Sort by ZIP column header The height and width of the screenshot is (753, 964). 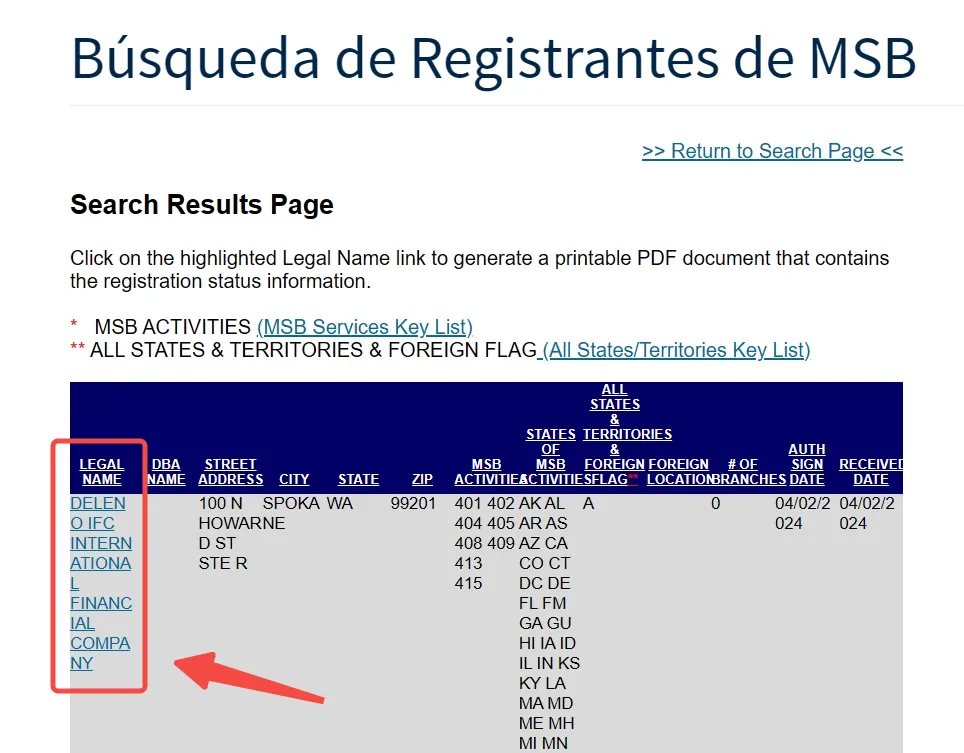click(x=422, y=479)
